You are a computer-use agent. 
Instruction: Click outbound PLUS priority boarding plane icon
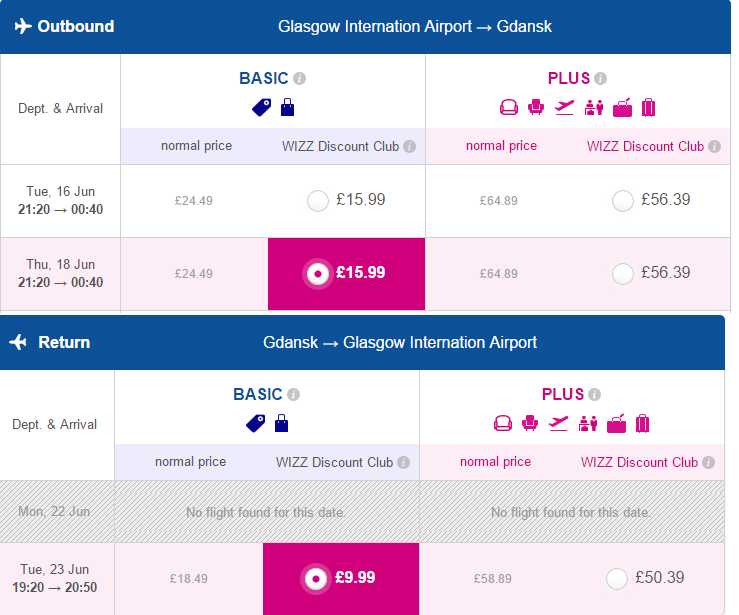point(564,107)
